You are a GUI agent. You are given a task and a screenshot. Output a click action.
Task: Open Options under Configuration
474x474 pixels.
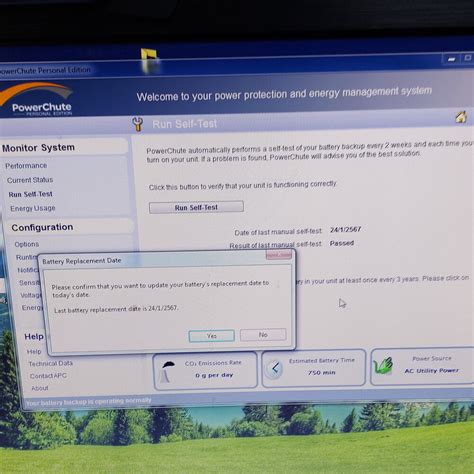pos(27,244)
